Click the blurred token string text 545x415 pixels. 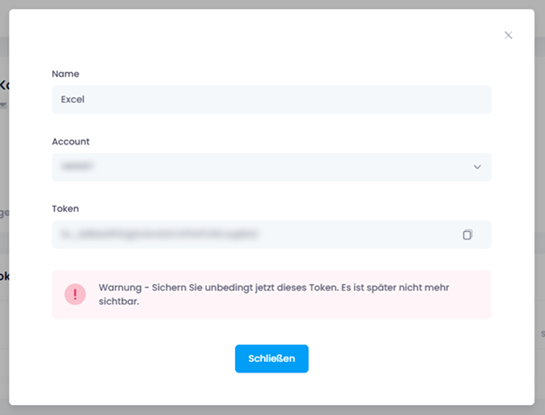pos(159,234)
